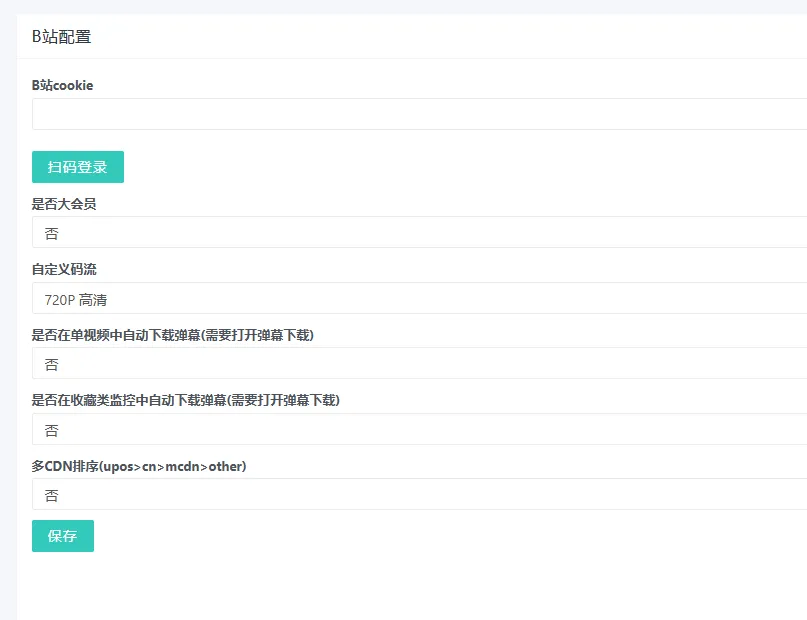
Task: Open the 单视频中自动下载弹幕 dropdown
Action: (x=419, y=363)
